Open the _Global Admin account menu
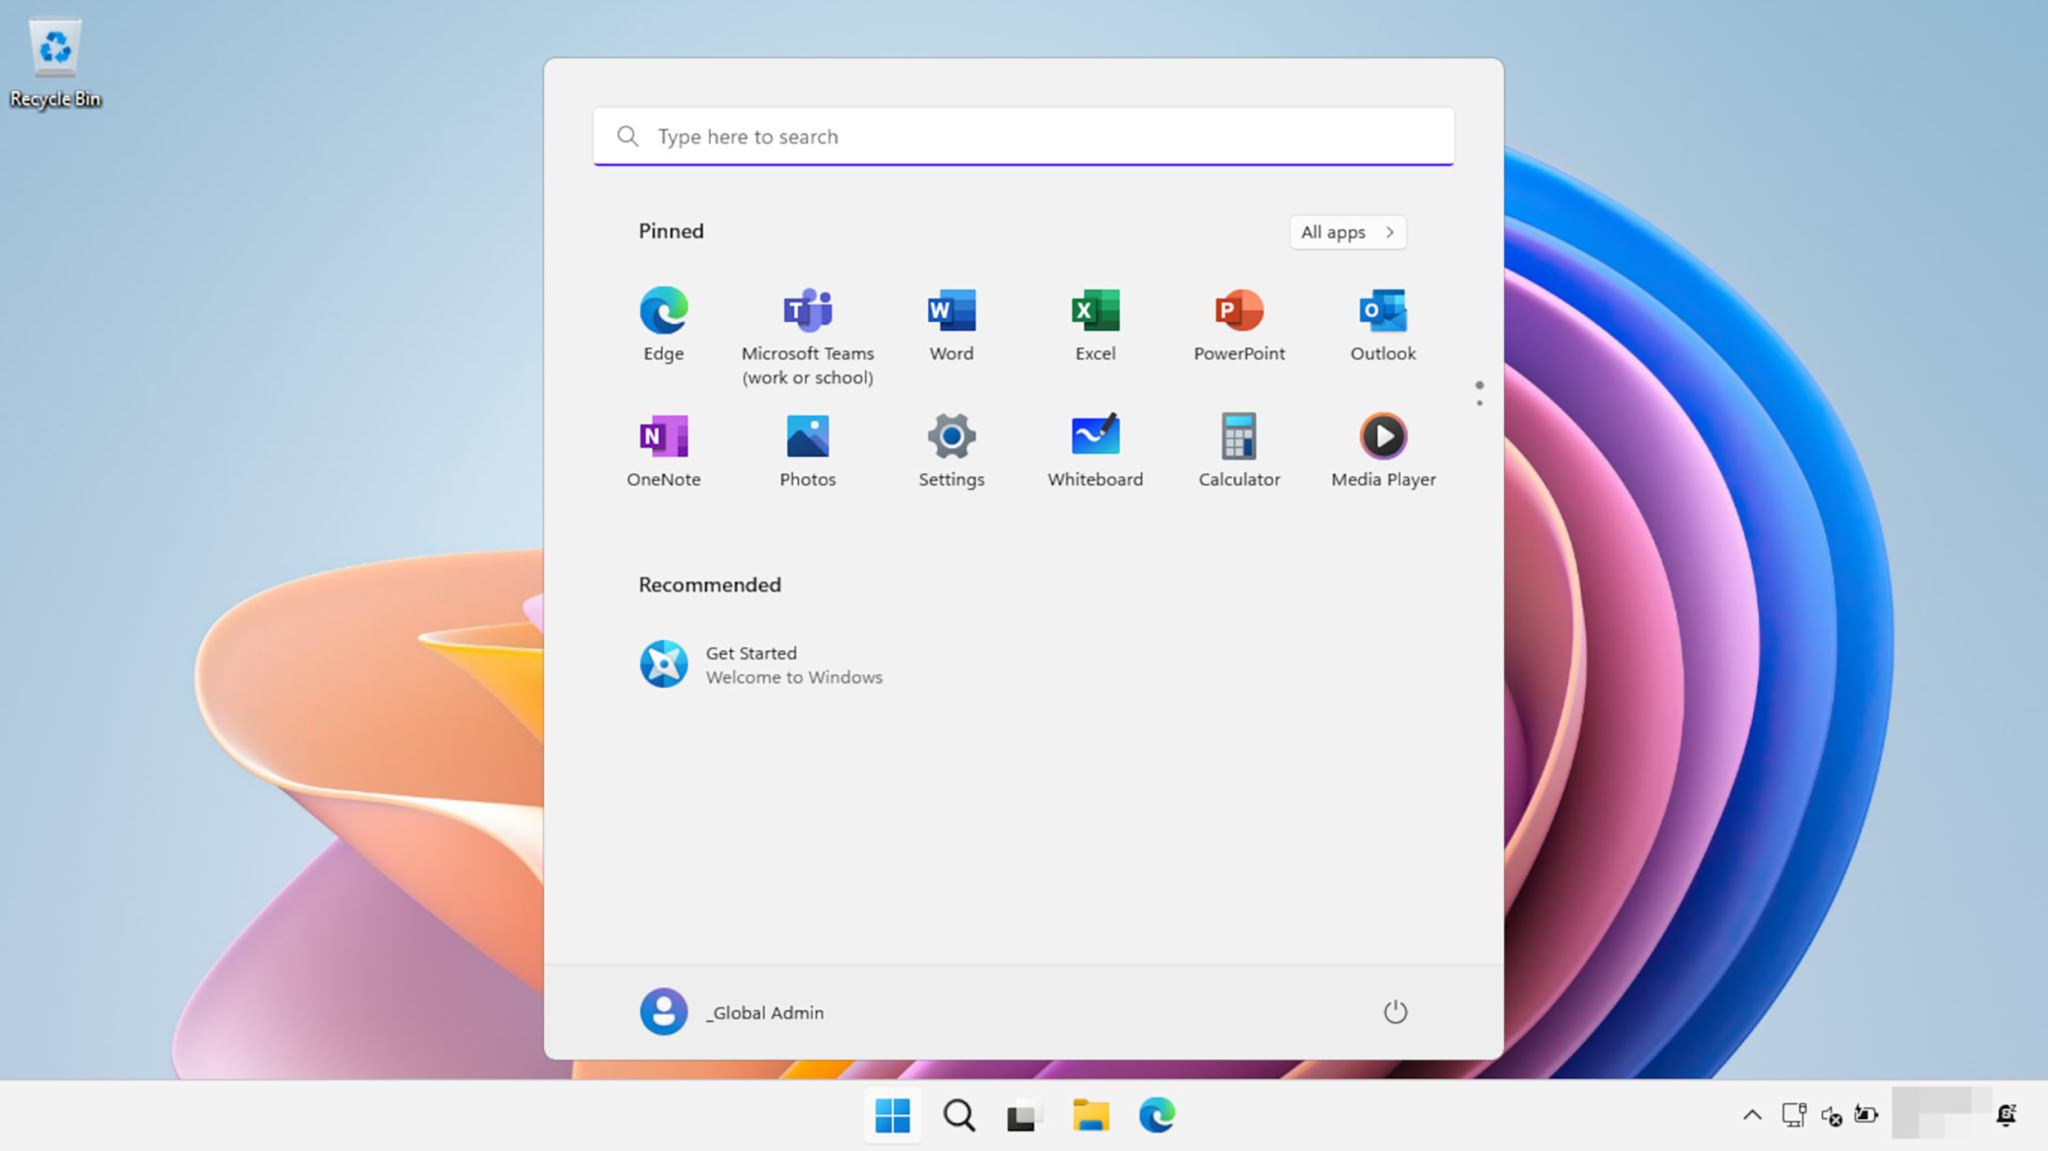Viewport: 2048px width, 1151px height. coord(731,1011)
